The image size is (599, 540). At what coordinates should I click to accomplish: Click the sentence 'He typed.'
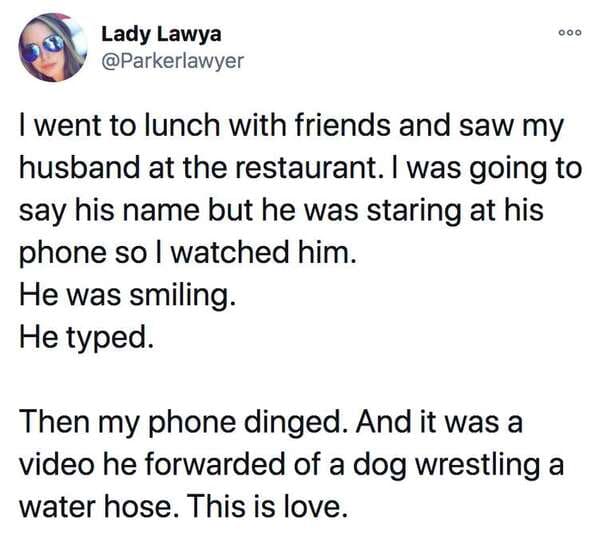(87, 338)
